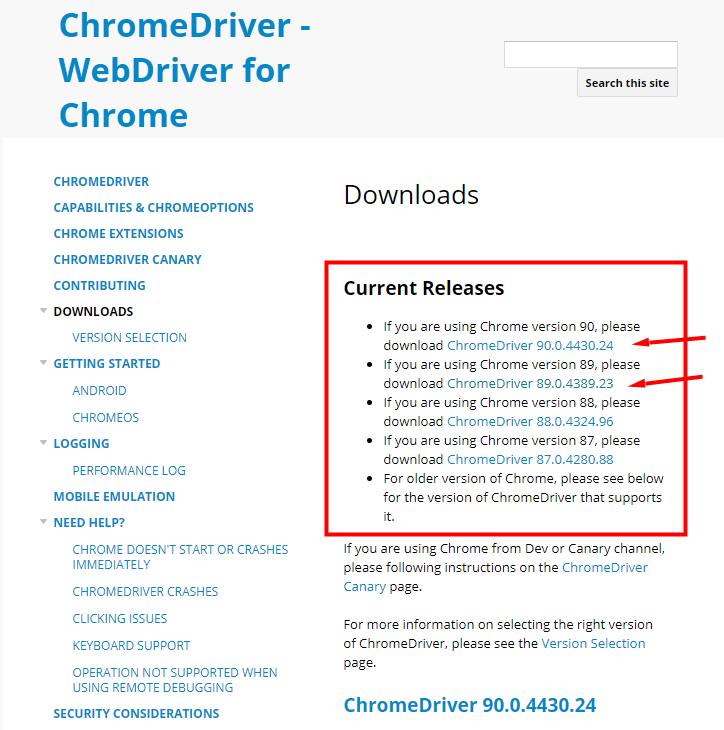Open the Logging page

(81, 444)
